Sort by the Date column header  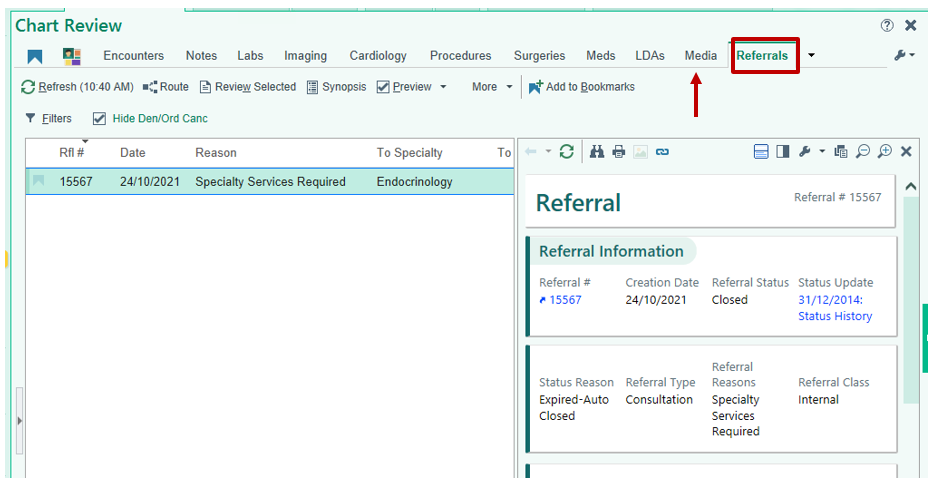132,153
